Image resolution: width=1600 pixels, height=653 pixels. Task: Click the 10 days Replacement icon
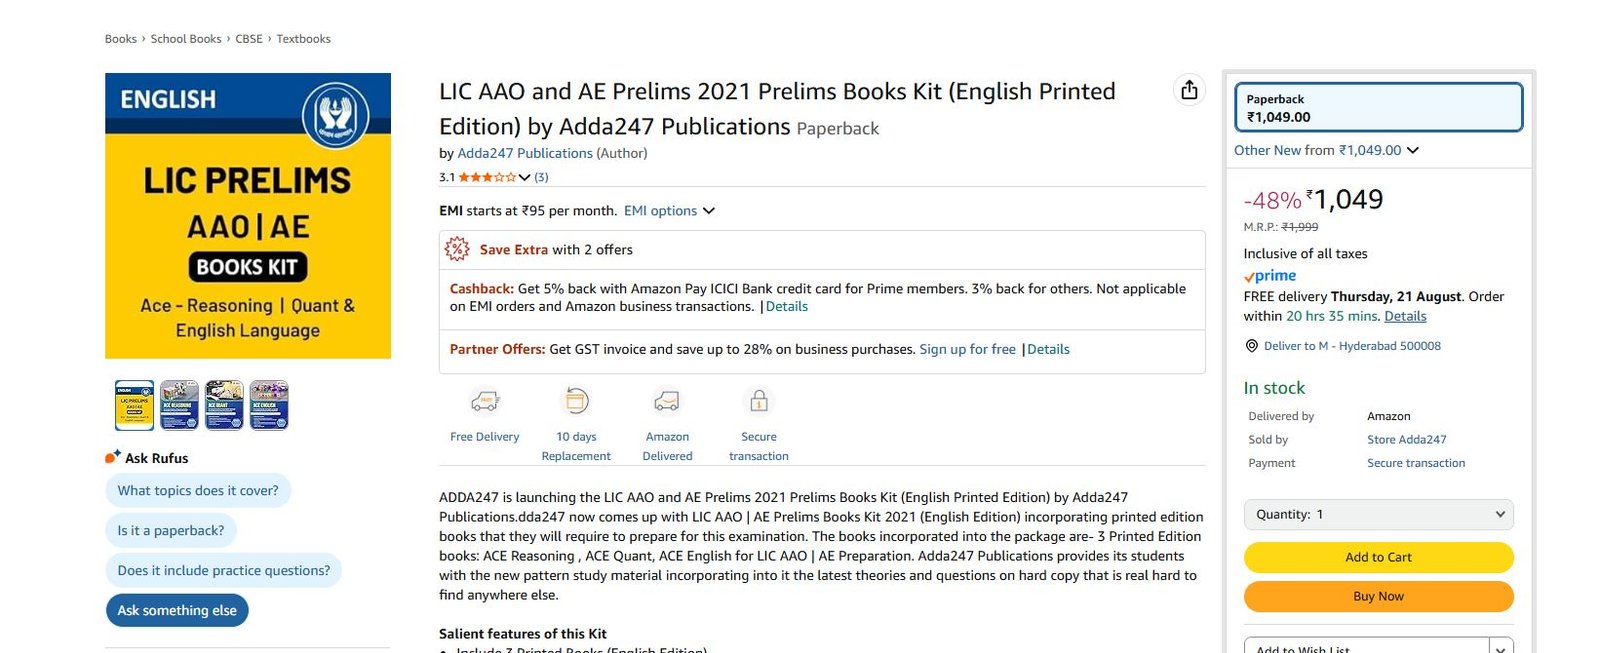[x=577, y=401]
